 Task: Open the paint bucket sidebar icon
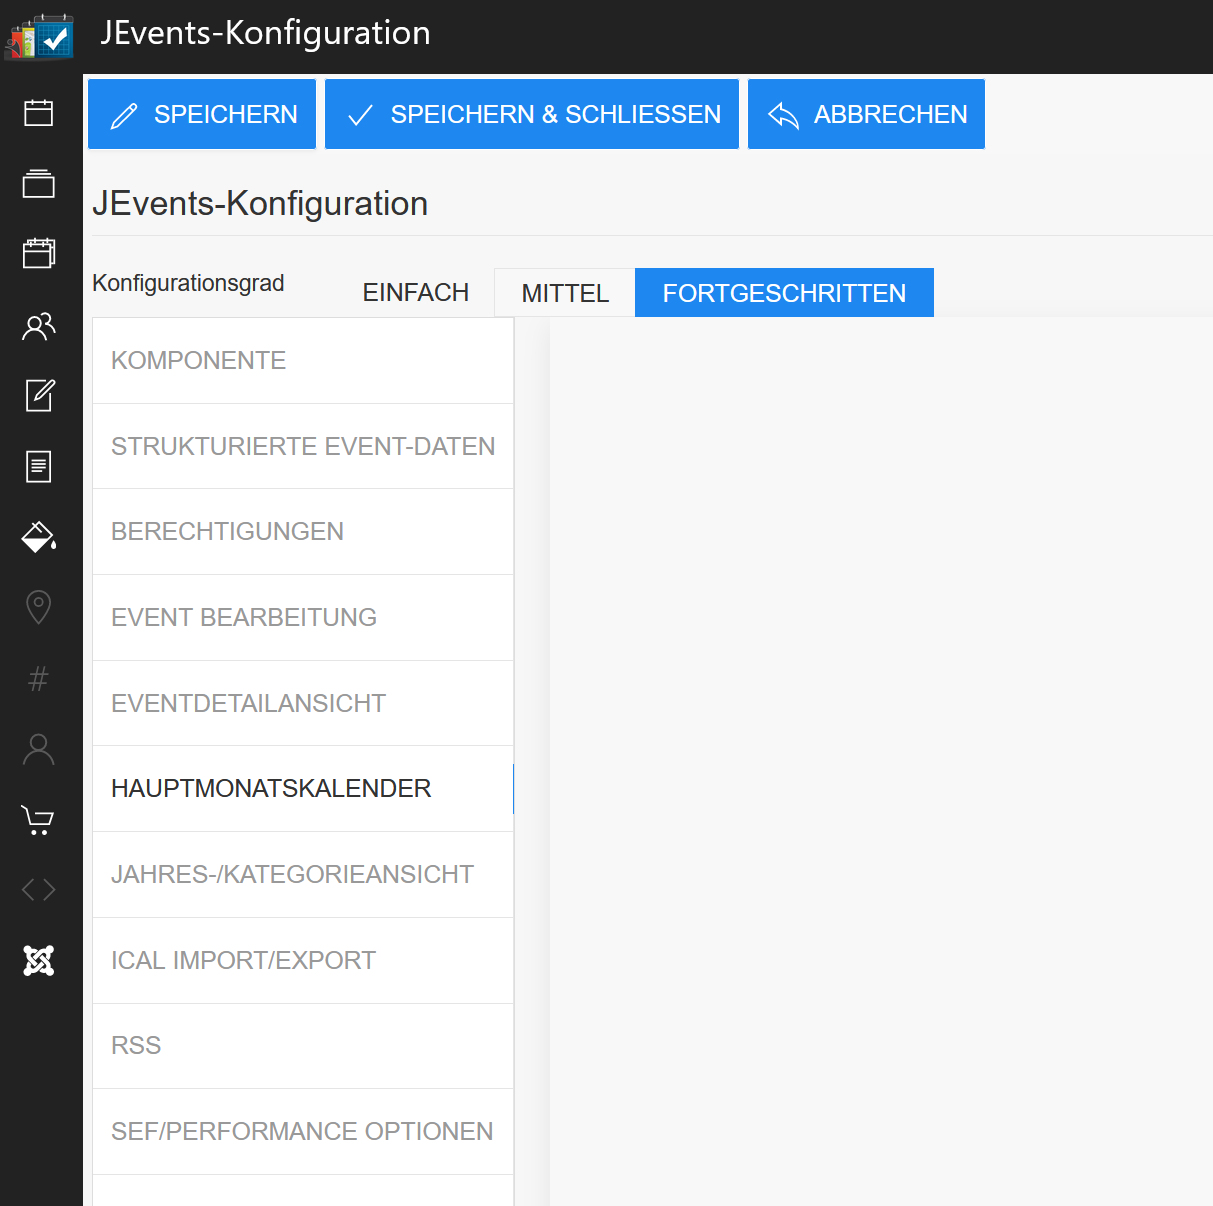(x=39, y=537)
